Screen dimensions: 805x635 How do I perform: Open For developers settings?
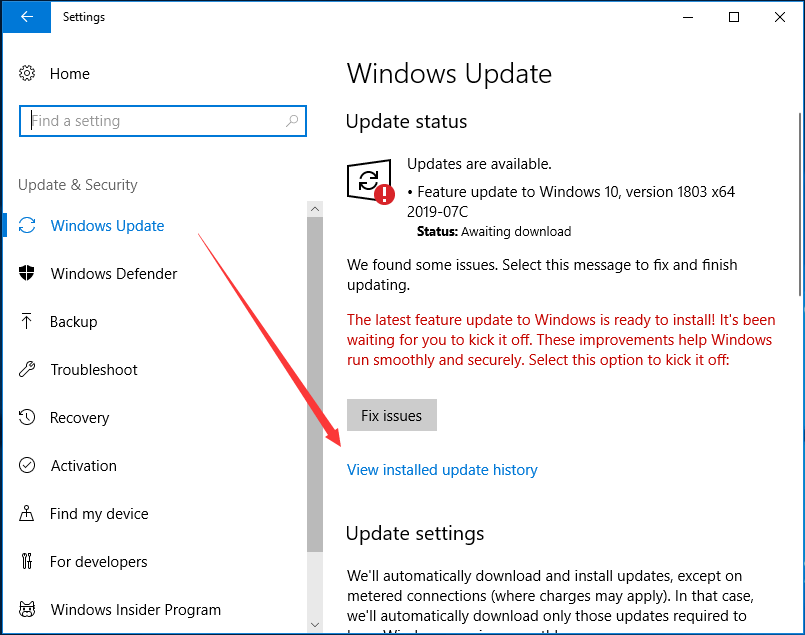(x=99, y=562)
